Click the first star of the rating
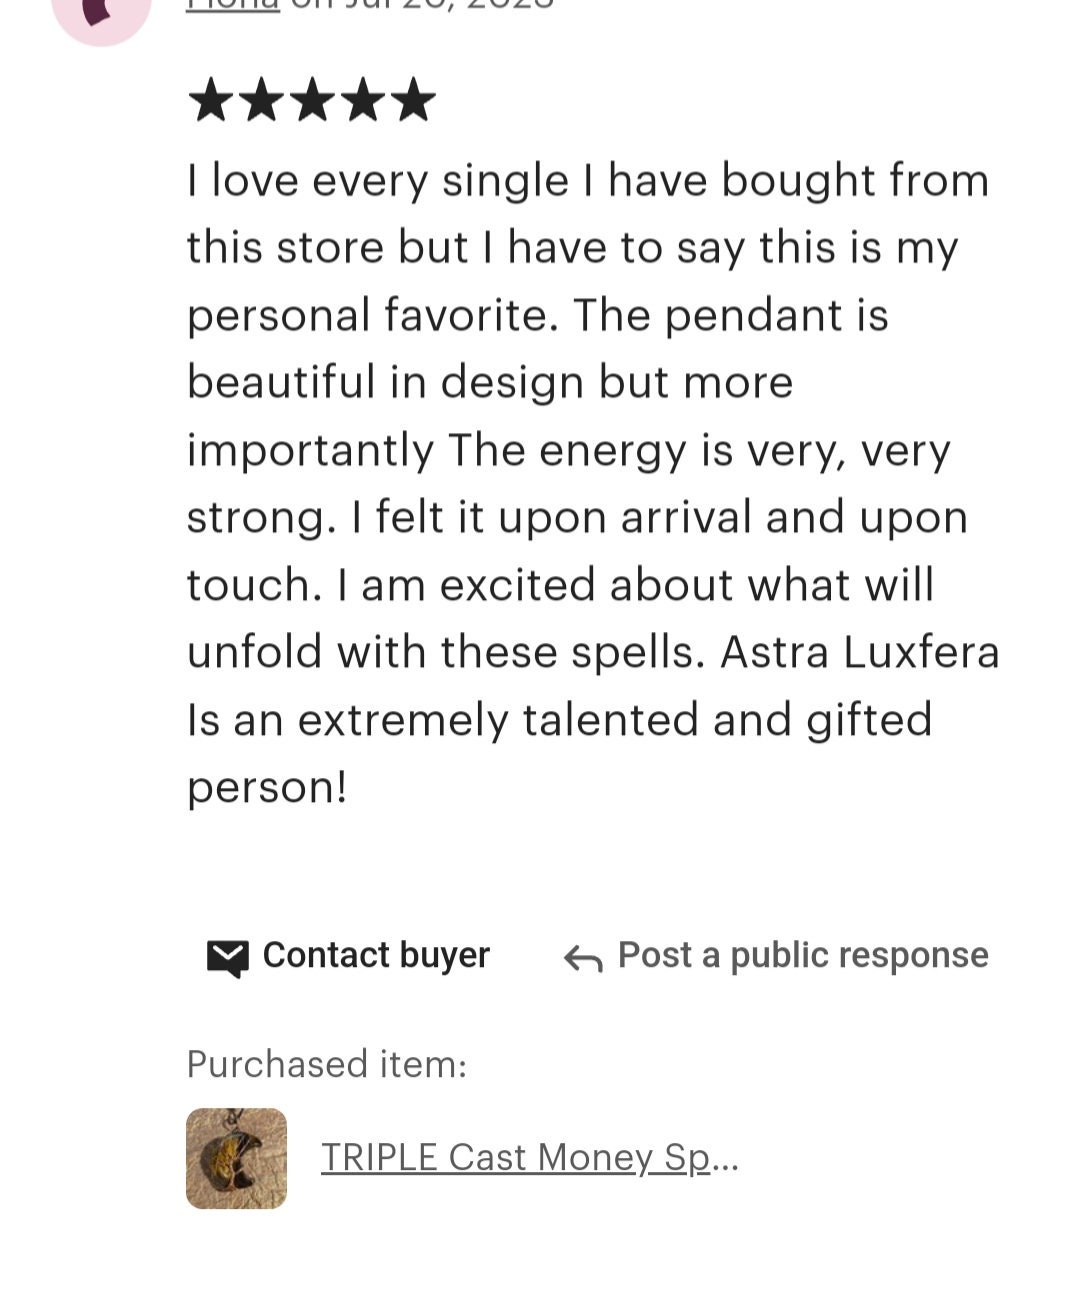 point(210,100)
